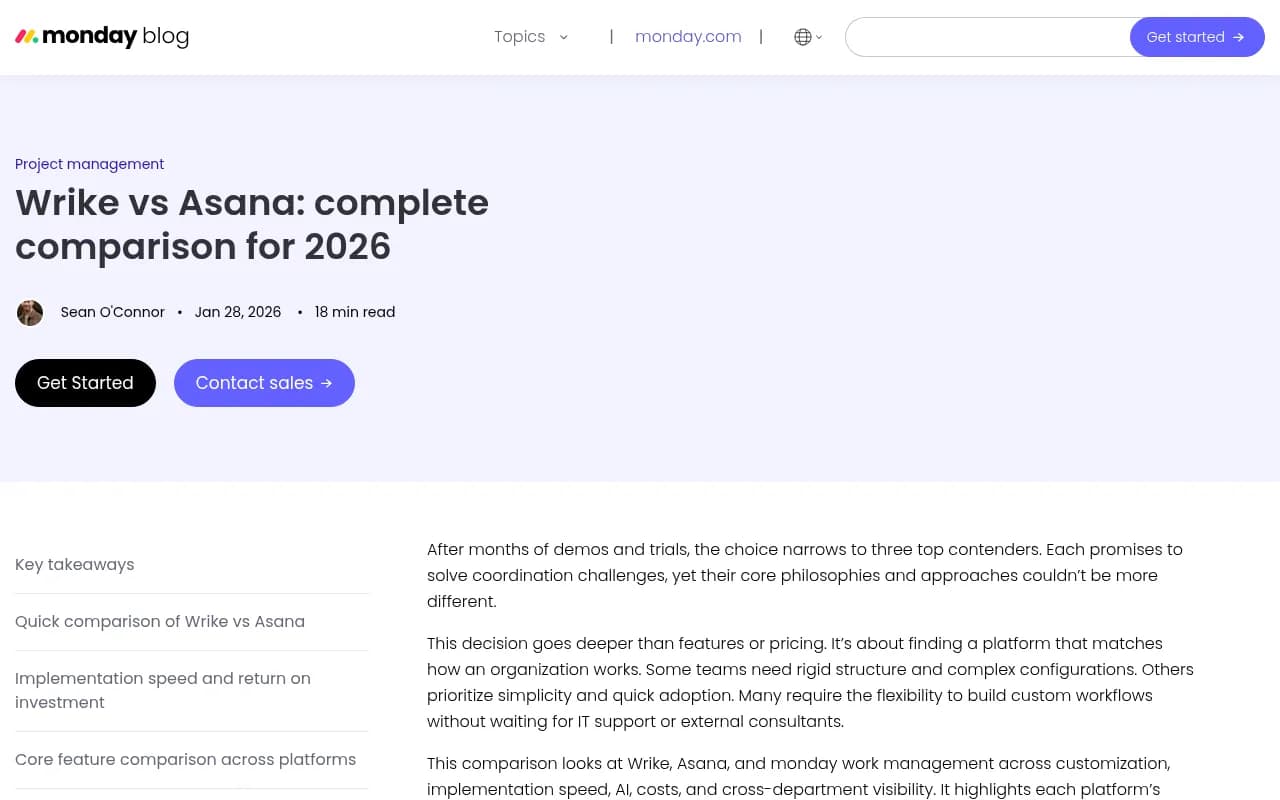This screenshot has height=800, width=1280.
Task: Jump to Core feature comparison section
Action: tap(185, 759)
